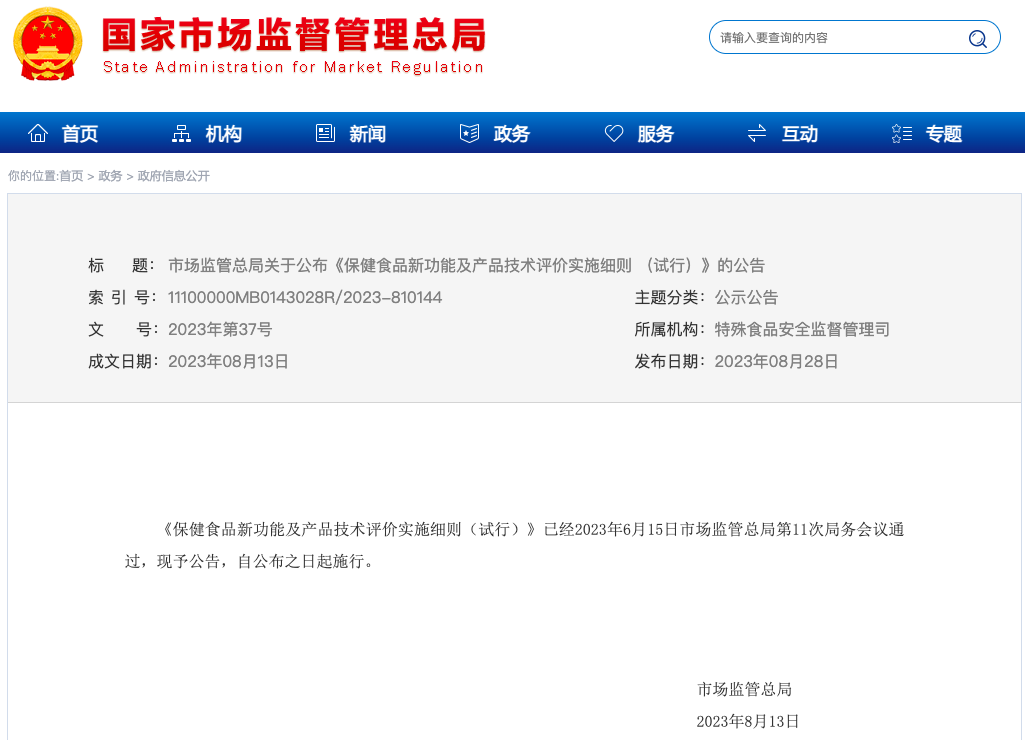Open the 政府信息公开 breadcrumb link
The width and height of the screenshot is (1025, 740).
pyautogui.click(x=174, y=176)
